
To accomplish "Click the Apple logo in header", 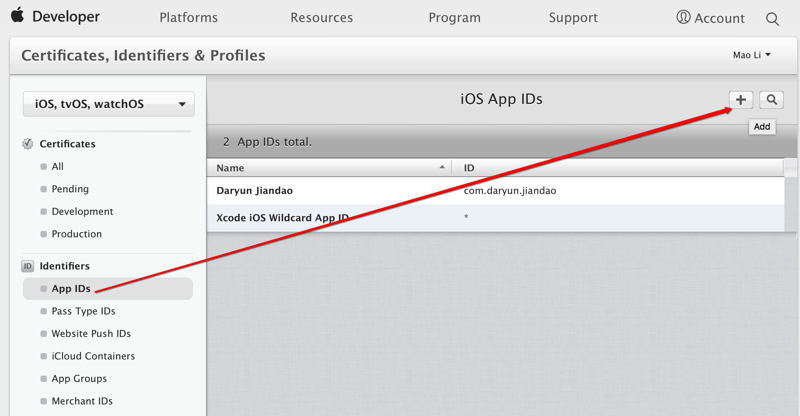I will pos(17,16).
